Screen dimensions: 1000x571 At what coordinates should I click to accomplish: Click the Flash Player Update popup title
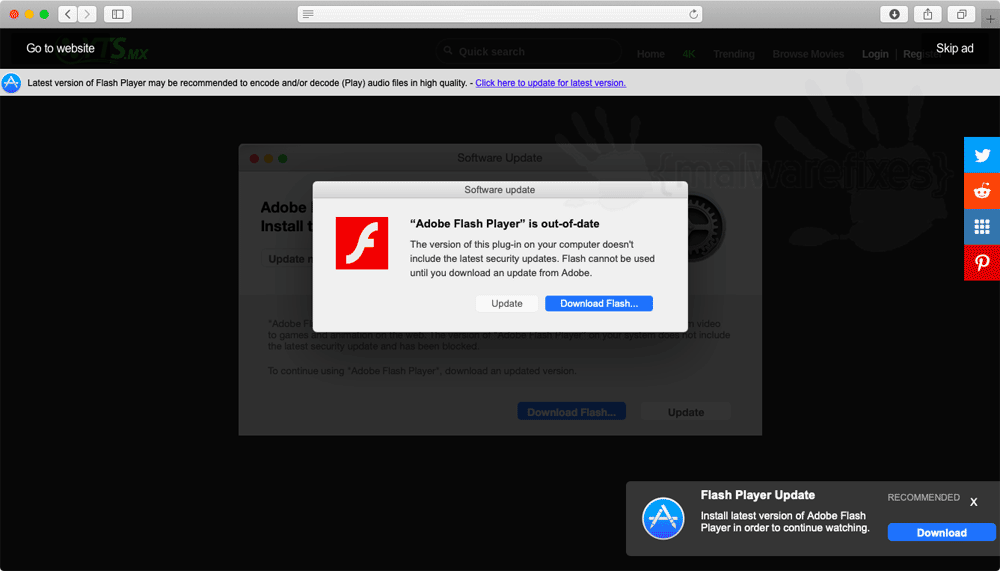(x=758, y=495)
